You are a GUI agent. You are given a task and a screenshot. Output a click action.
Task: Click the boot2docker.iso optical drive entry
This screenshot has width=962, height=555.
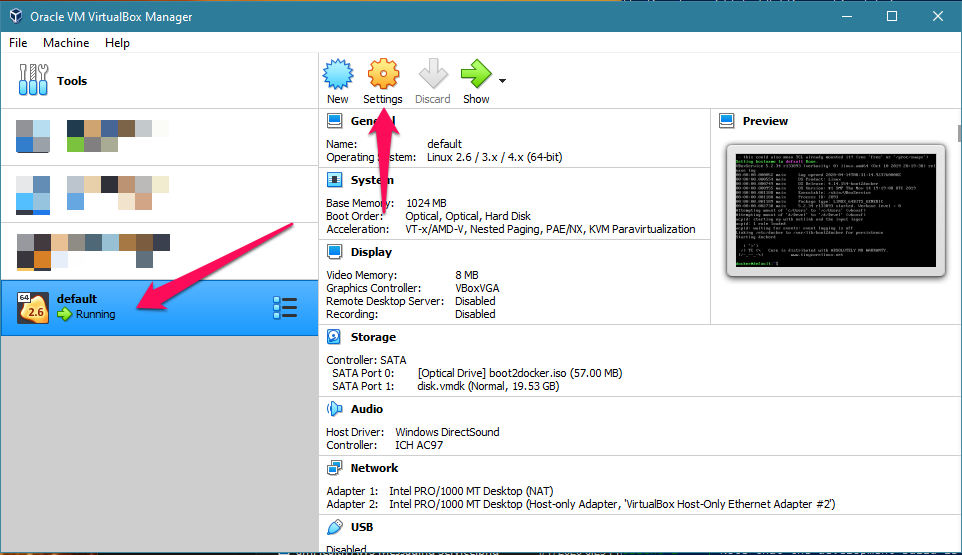coord(520,373)
